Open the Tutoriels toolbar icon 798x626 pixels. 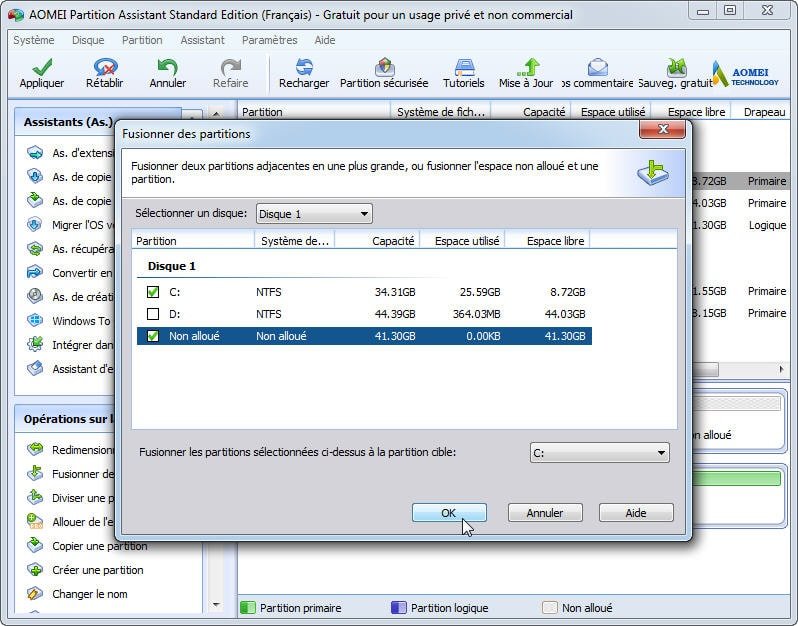(464, 67)
